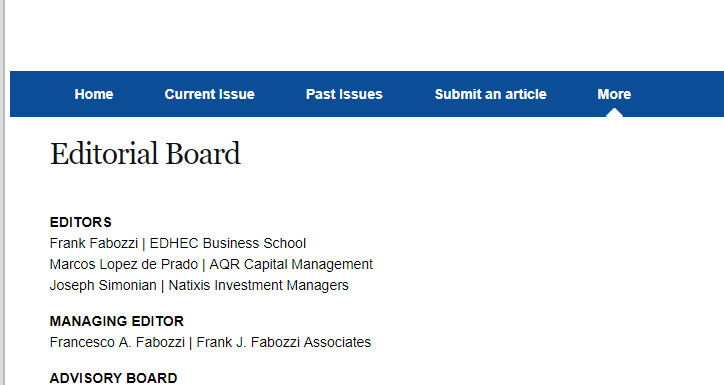
Task: Click the AQR Capital Management affiliation
Action: (x=291, y=264)
